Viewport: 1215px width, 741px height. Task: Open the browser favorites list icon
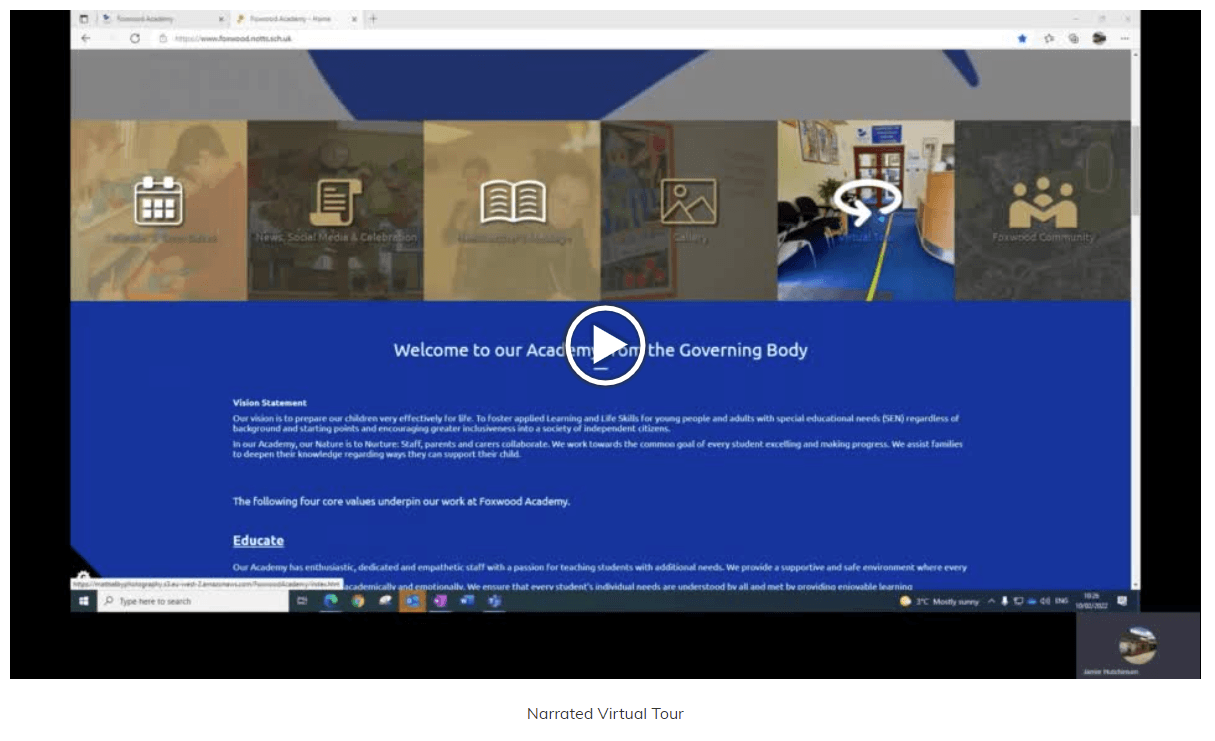tap(1049, 38)
